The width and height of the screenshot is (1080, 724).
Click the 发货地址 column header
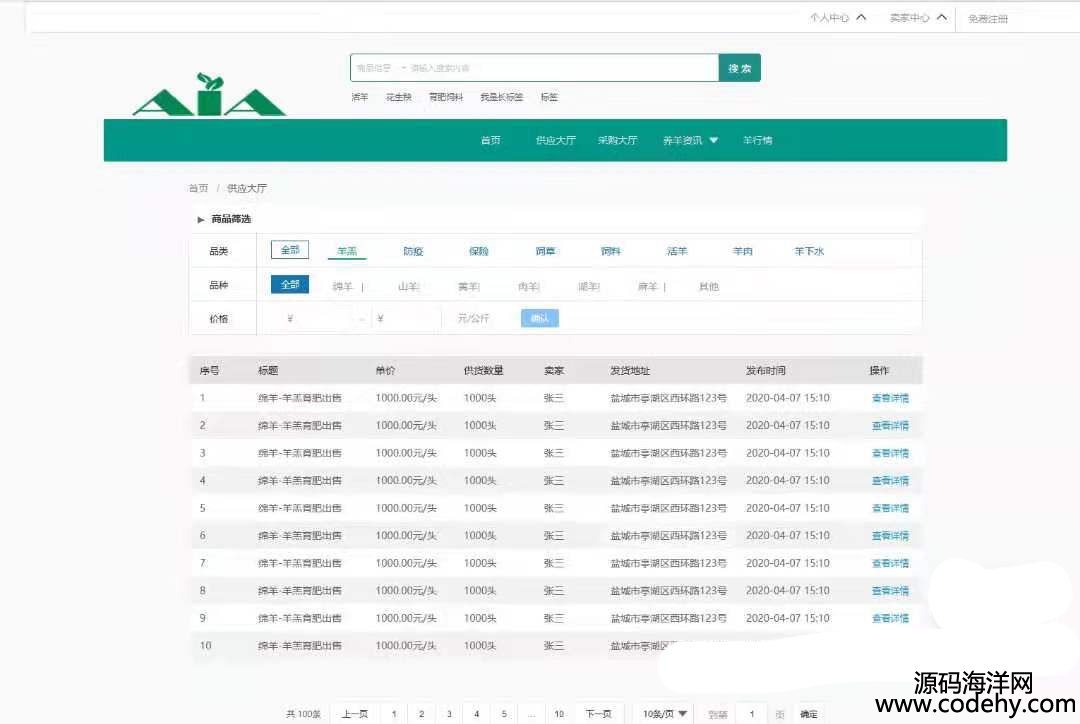tap(630, 371)
